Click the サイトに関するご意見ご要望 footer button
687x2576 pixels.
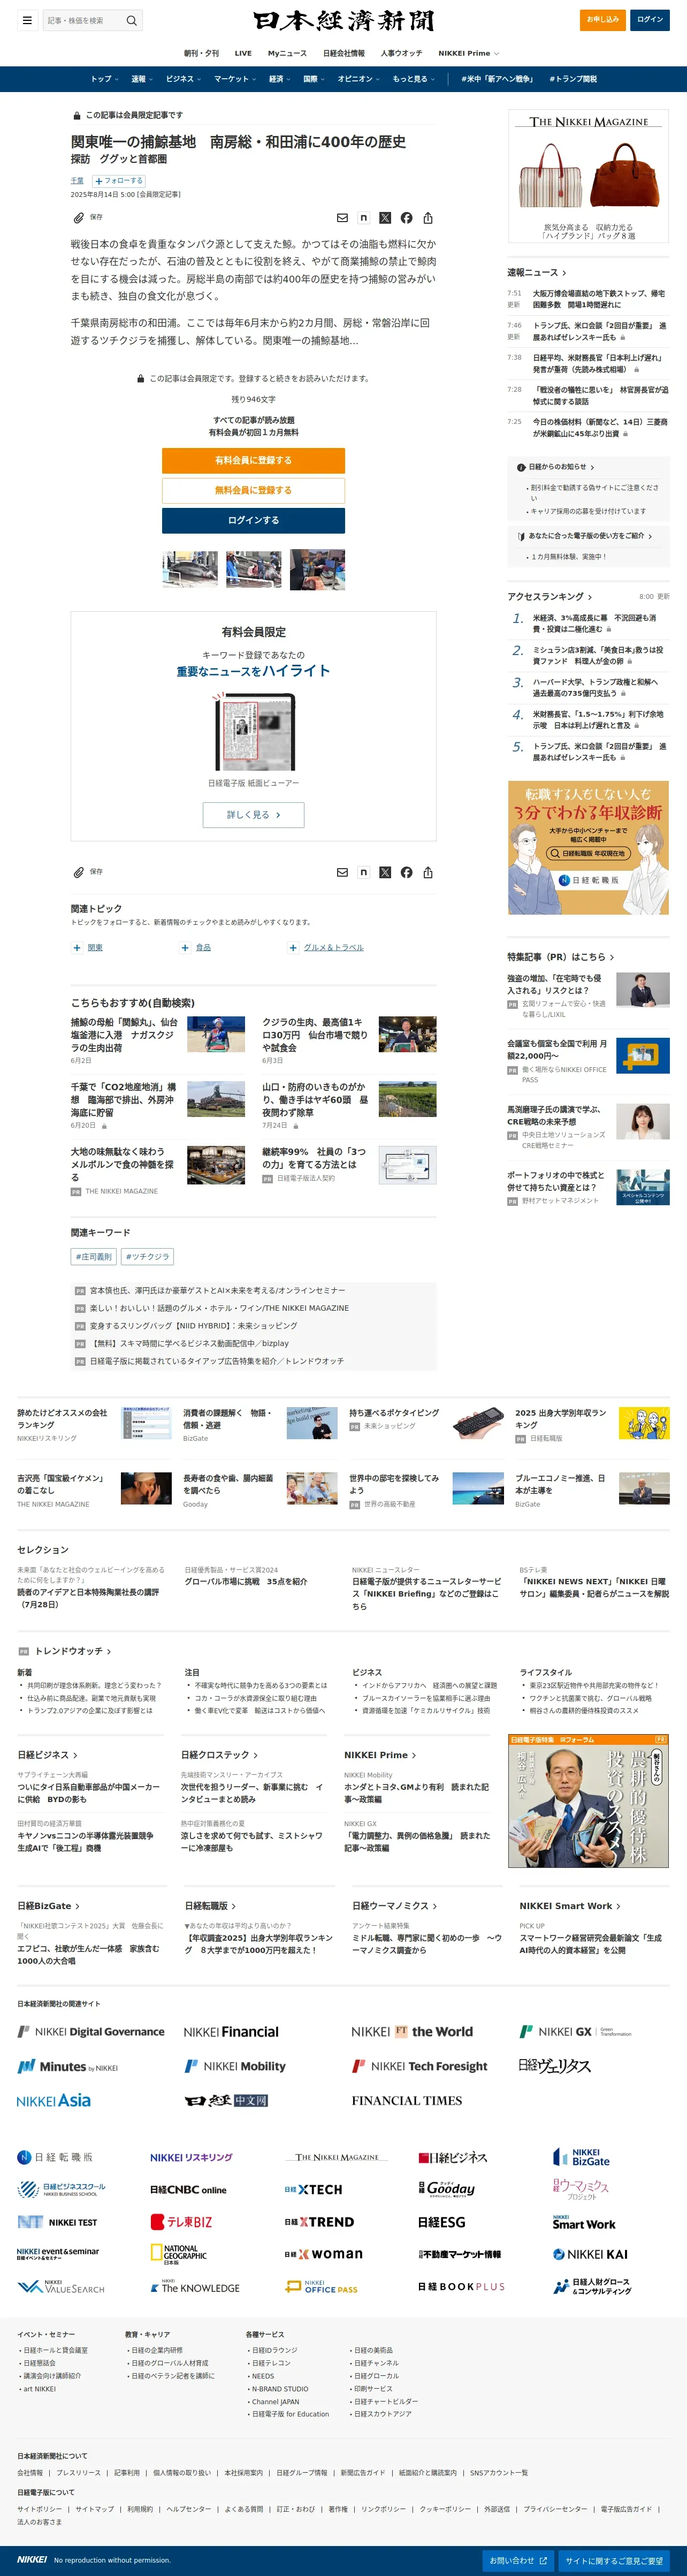tap(613, 2561)
